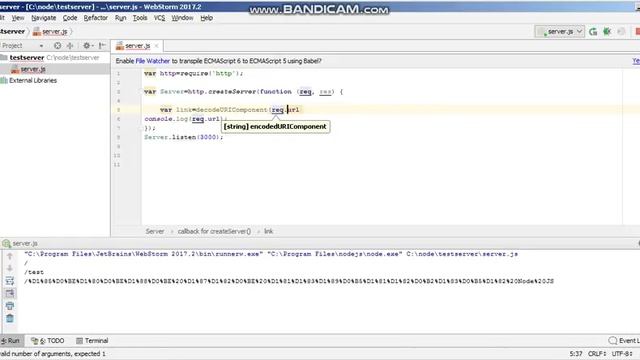Viewport: 640px width, 360px height.
Task: Click server.js in the navigation breadcrumb
Action: 50,31
